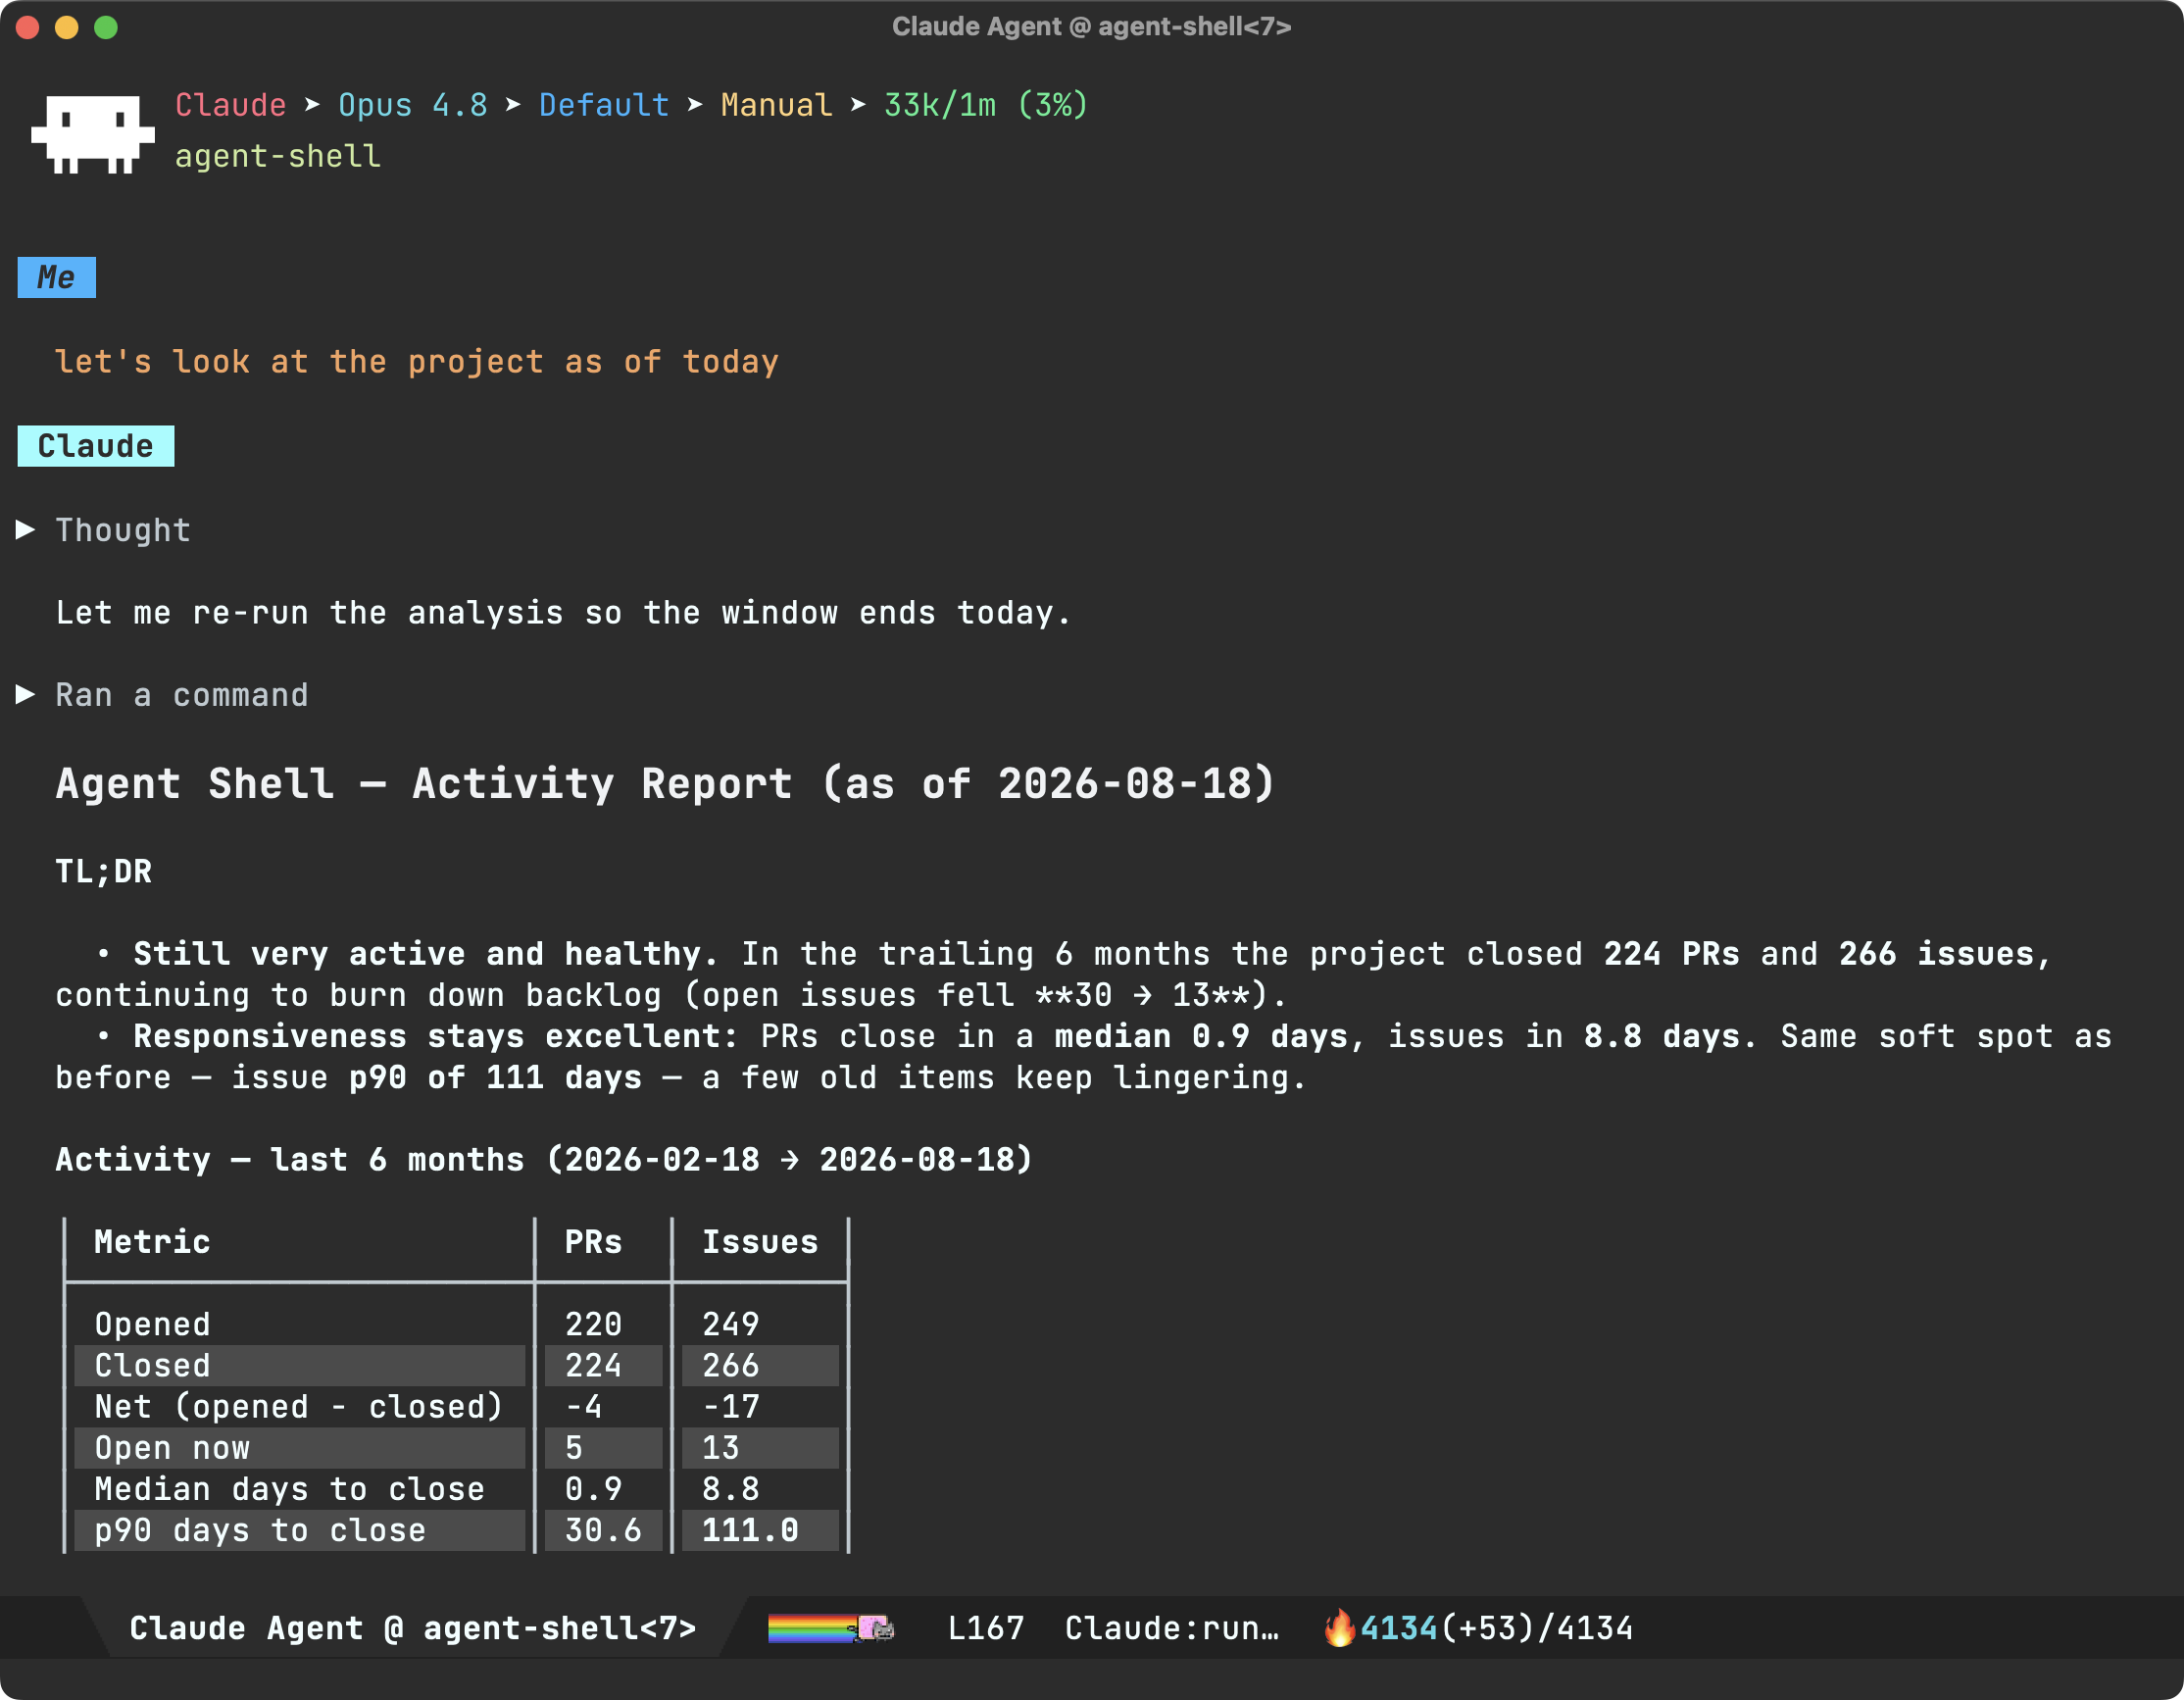This screenshot has width=2184, height=1700.
Task: Click the 'Me' prompt label
Action: tap(56, 277)
